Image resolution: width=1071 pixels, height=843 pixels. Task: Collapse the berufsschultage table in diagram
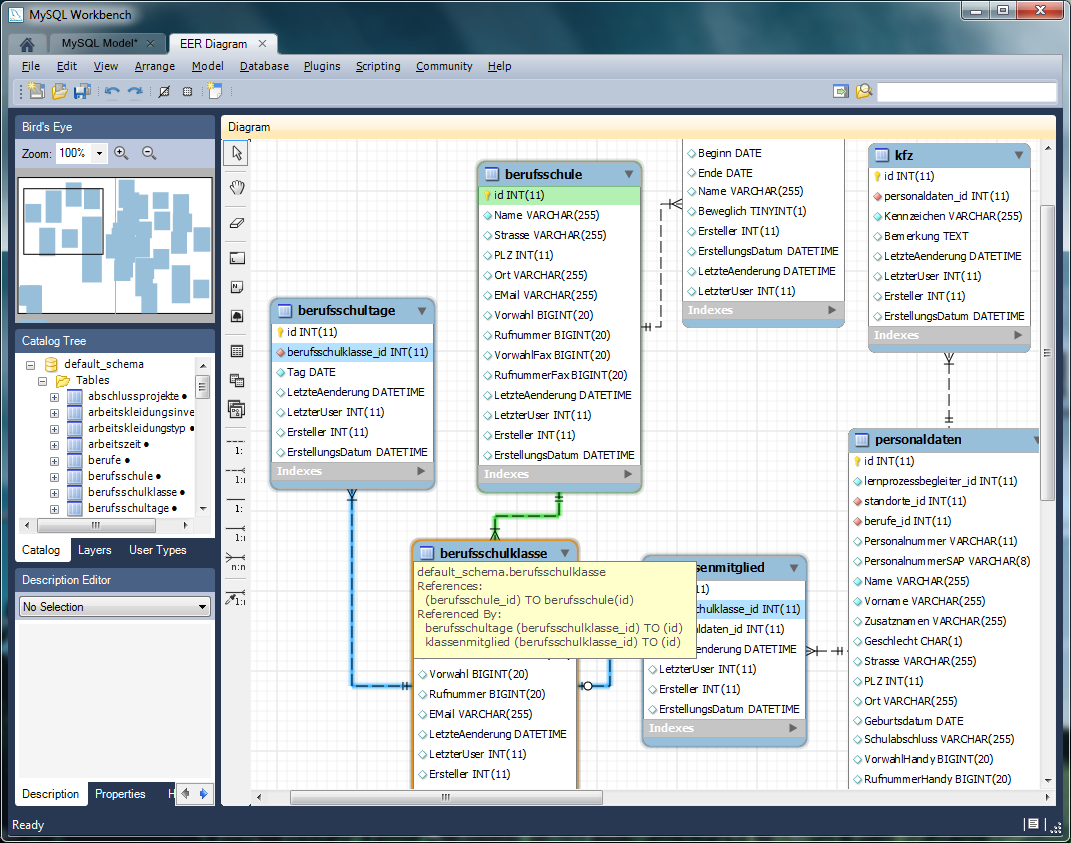[x=421, y=311]
